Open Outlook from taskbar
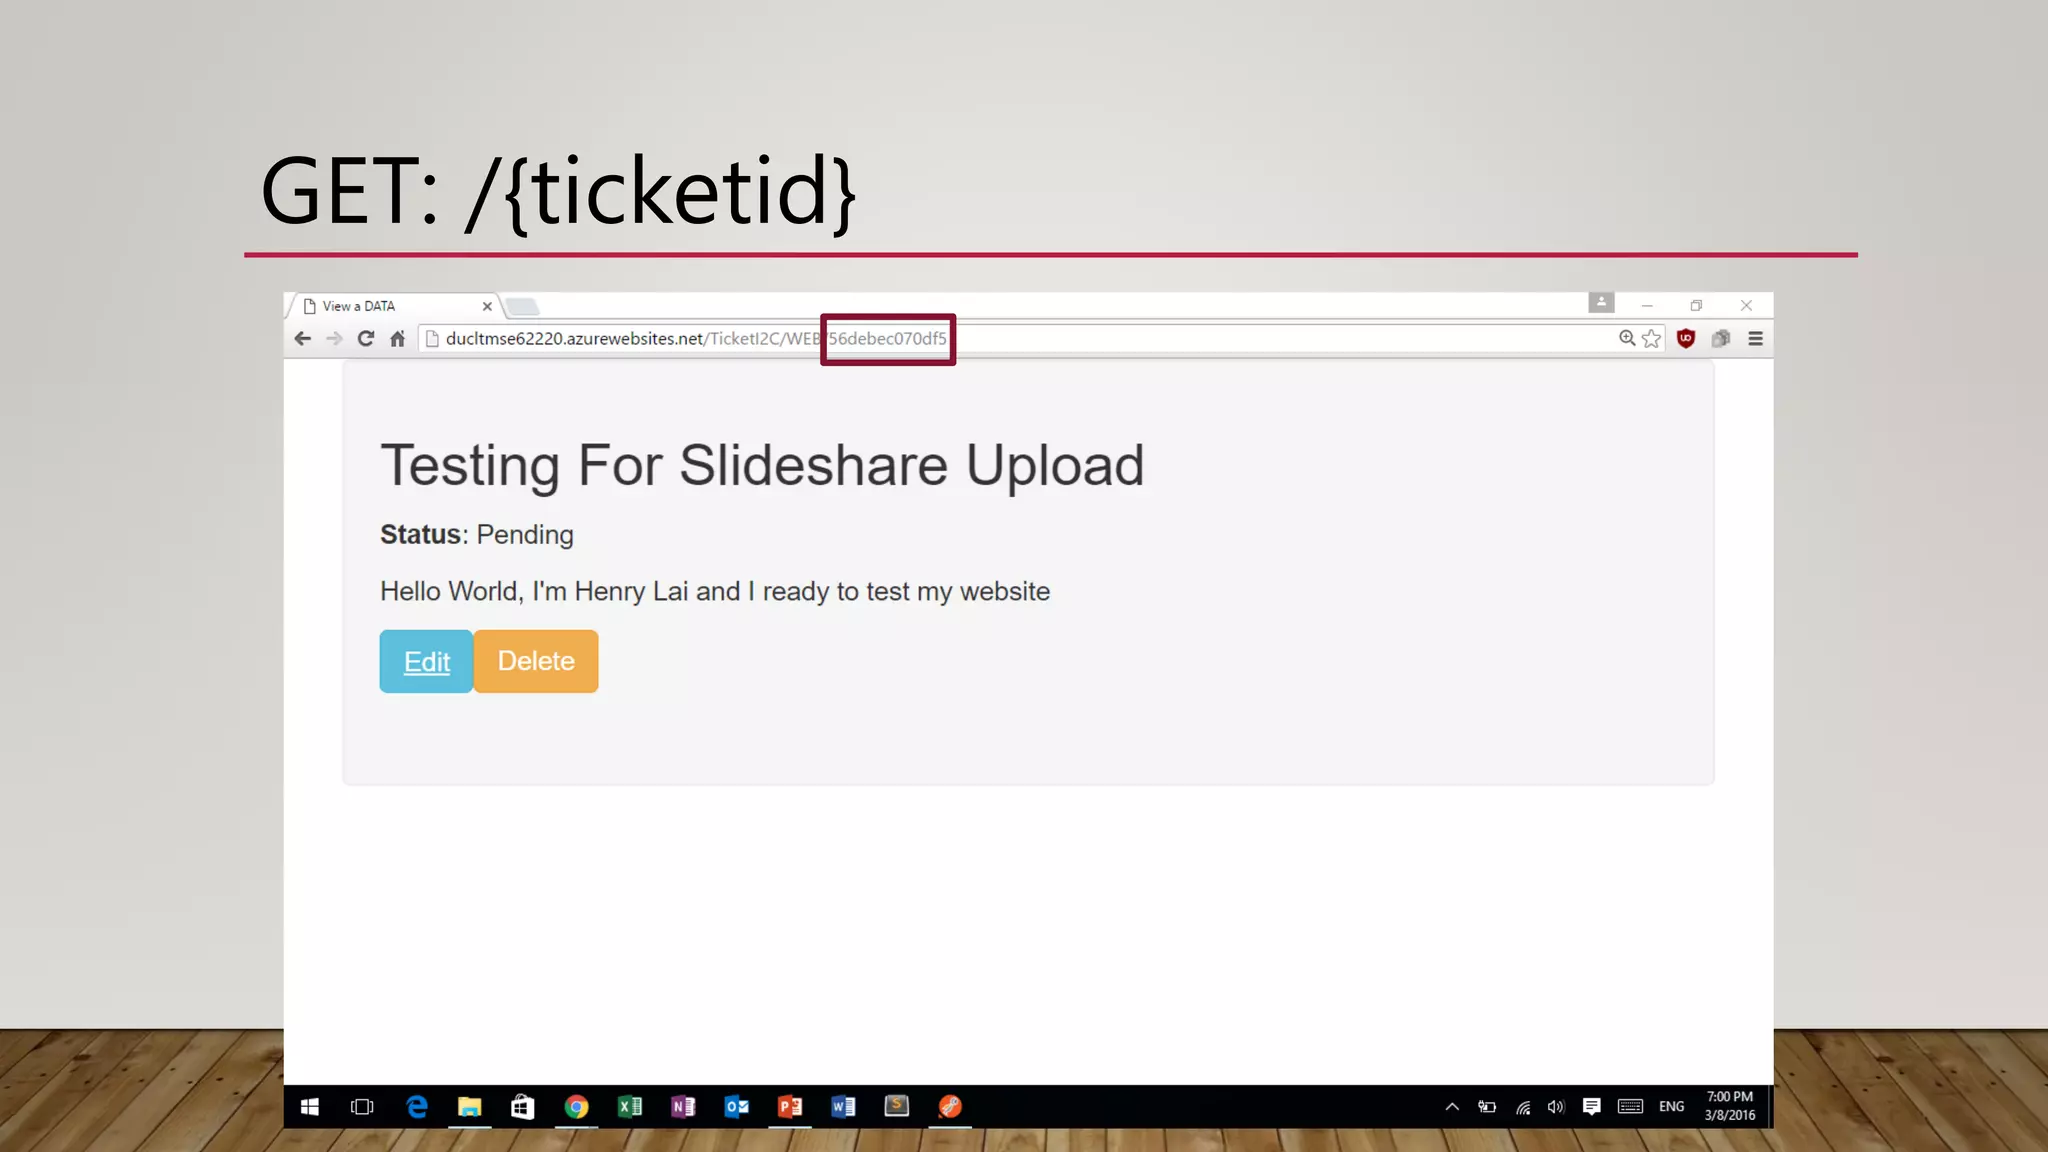 [736, 1106]
